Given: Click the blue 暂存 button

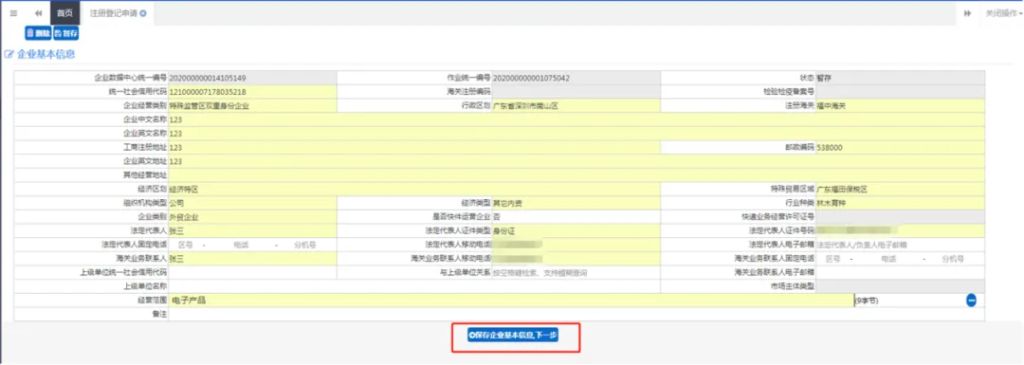Looking at the screenshot, I should 65,32.
